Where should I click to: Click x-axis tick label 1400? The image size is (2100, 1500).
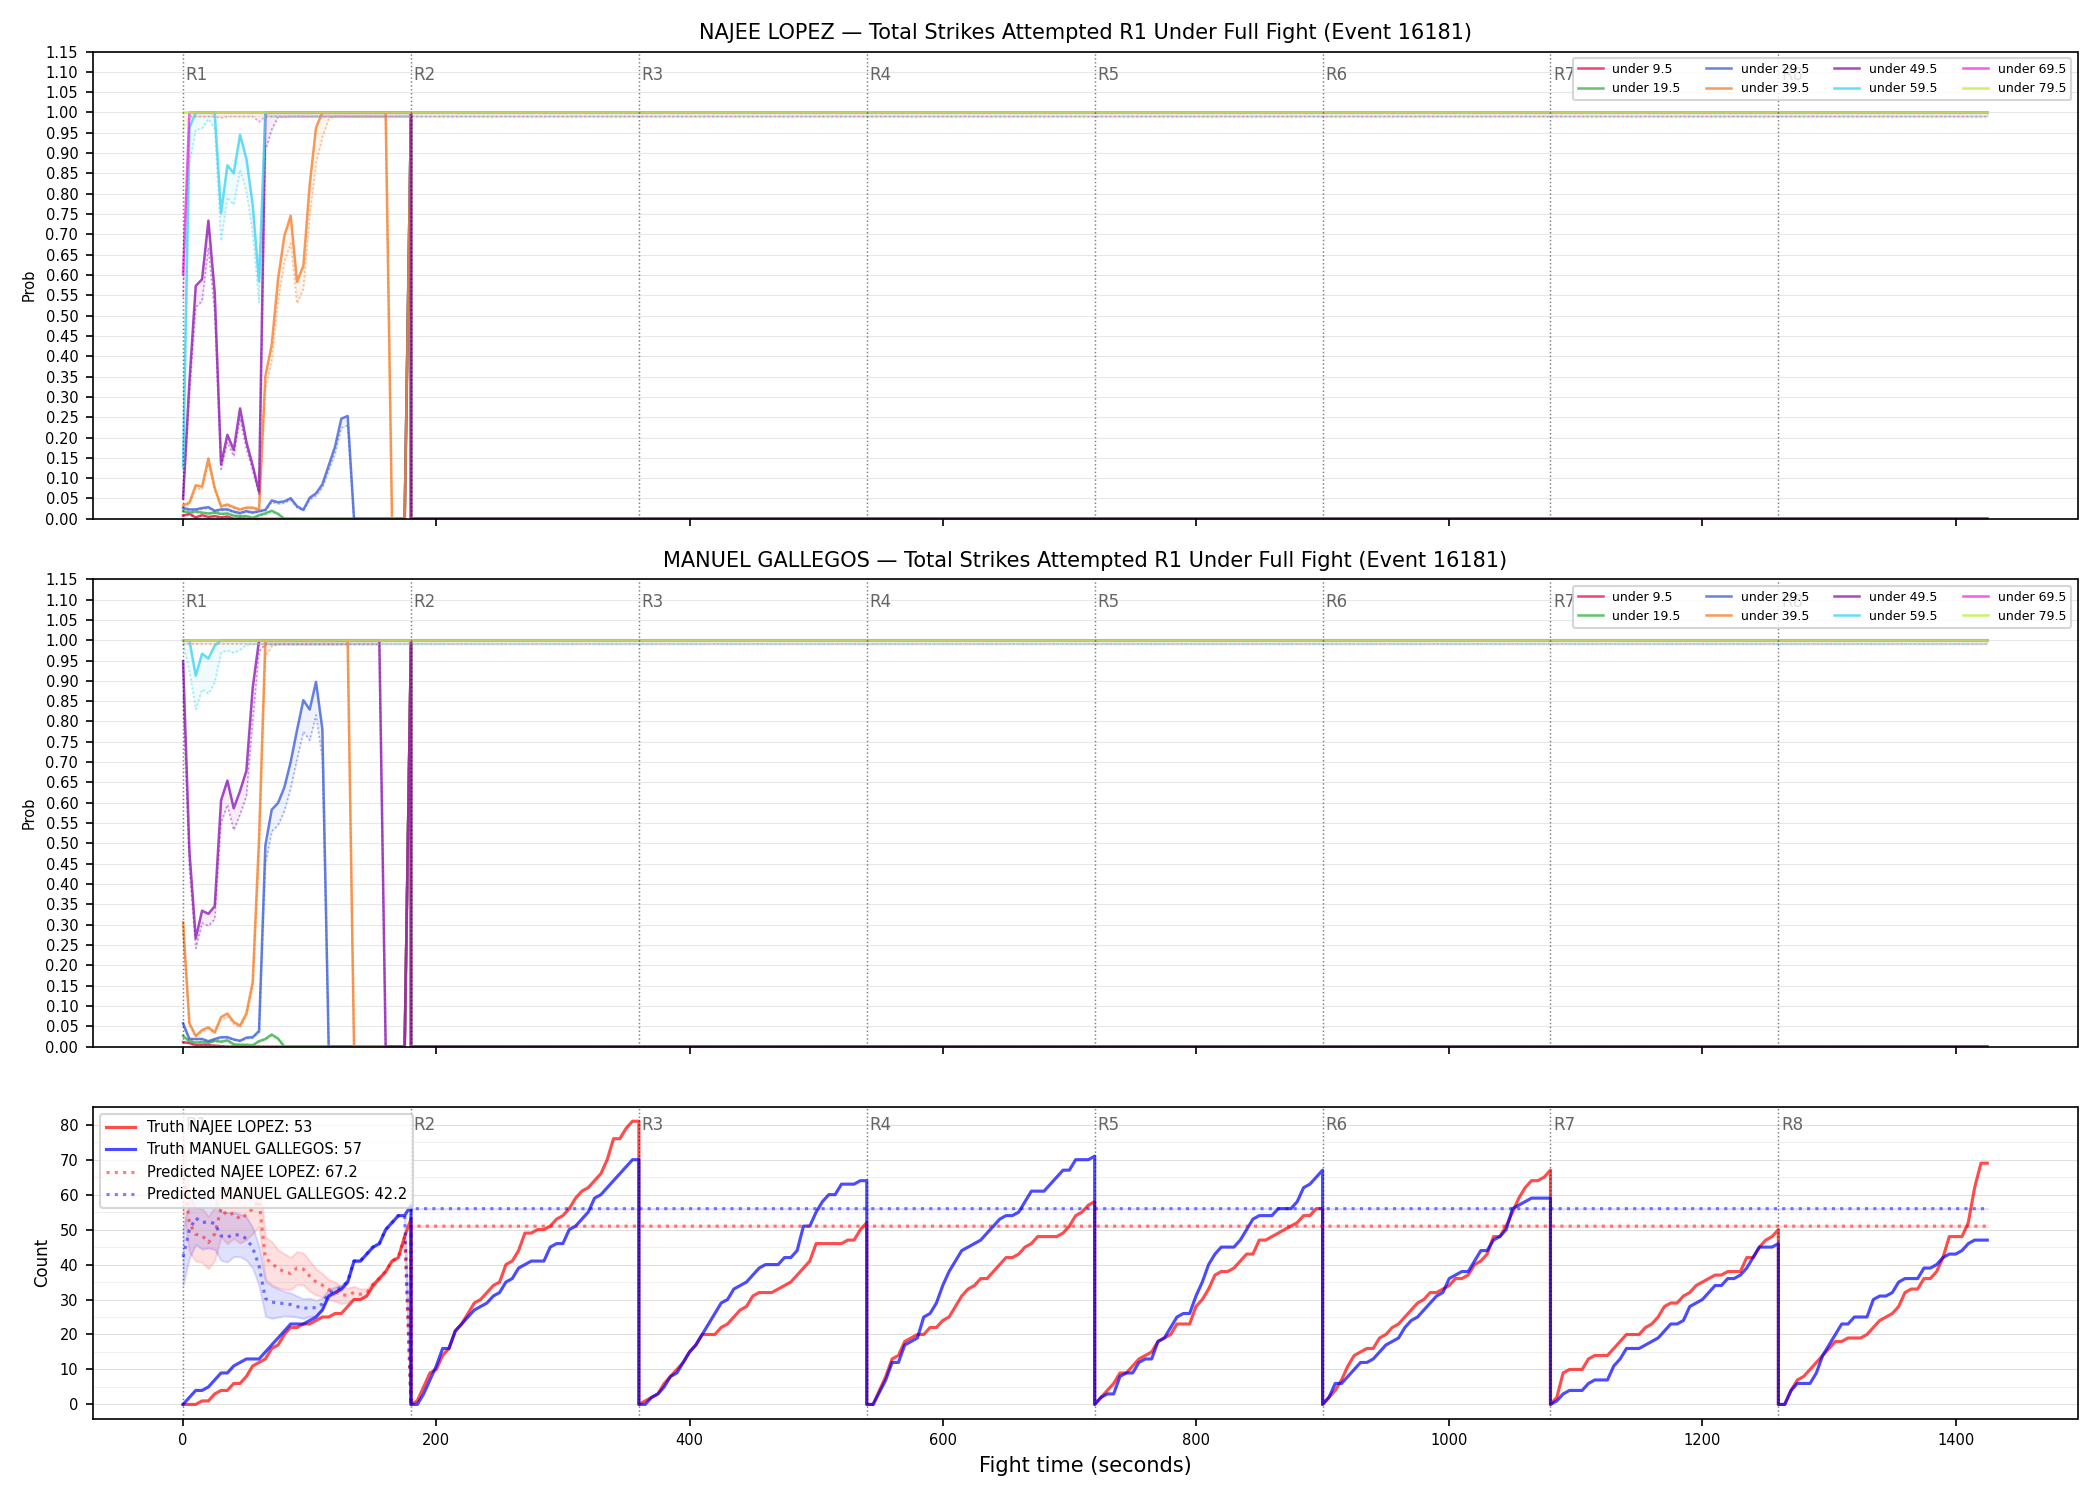1956,1440
